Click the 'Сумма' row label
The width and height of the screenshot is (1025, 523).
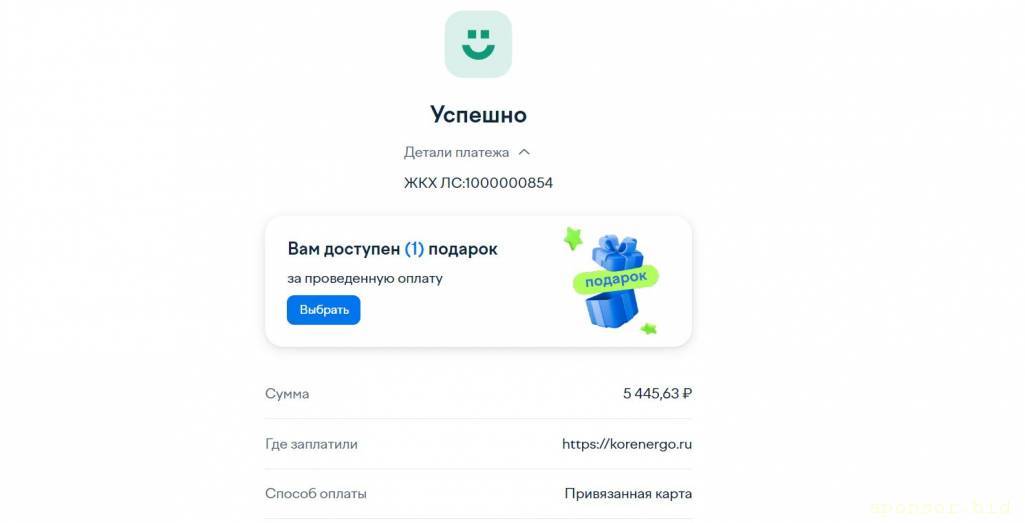pos(287,394)
